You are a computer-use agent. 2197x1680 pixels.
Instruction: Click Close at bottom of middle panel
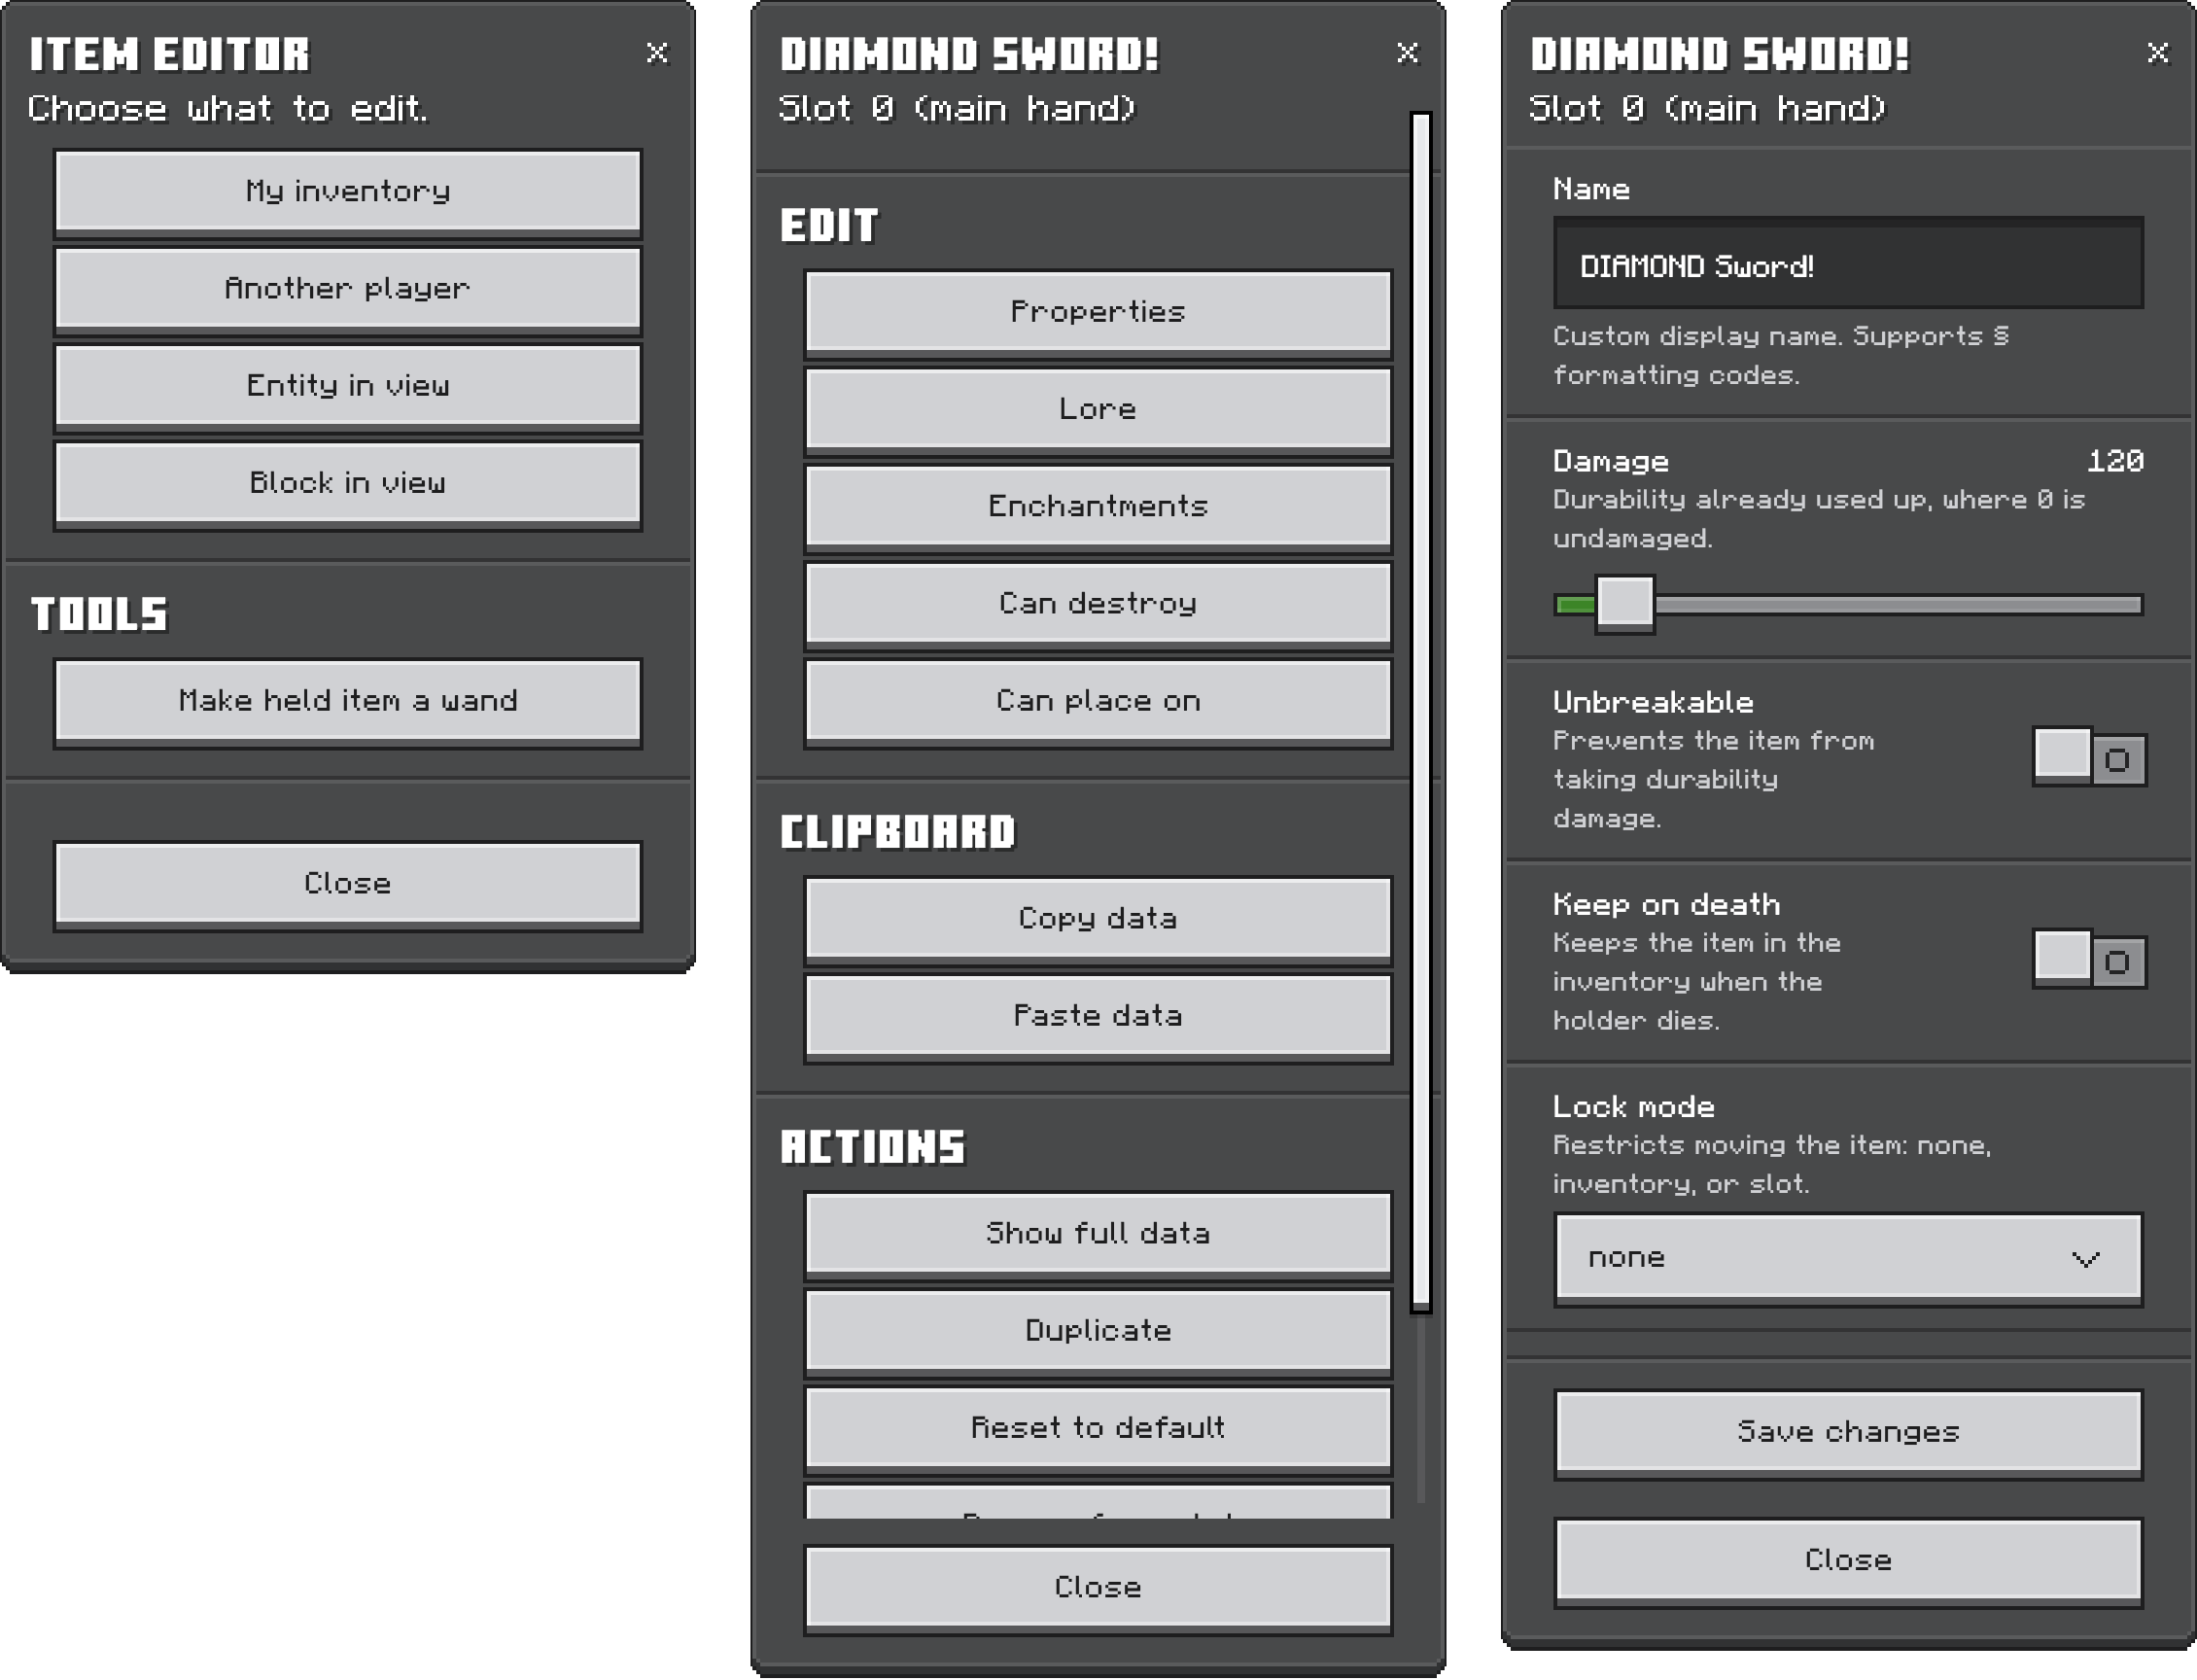[1098, 1589]
